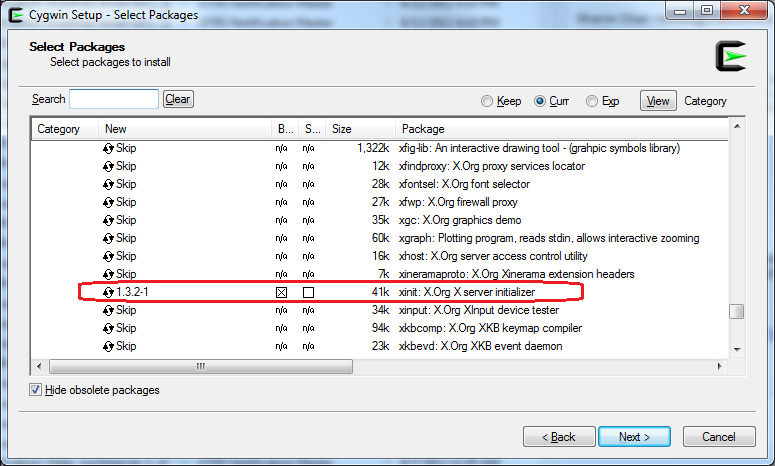This screenshot has height=466, width=775.
Task: Click the cycle icon for xfindproxy
Action: (x=108, y=167)
